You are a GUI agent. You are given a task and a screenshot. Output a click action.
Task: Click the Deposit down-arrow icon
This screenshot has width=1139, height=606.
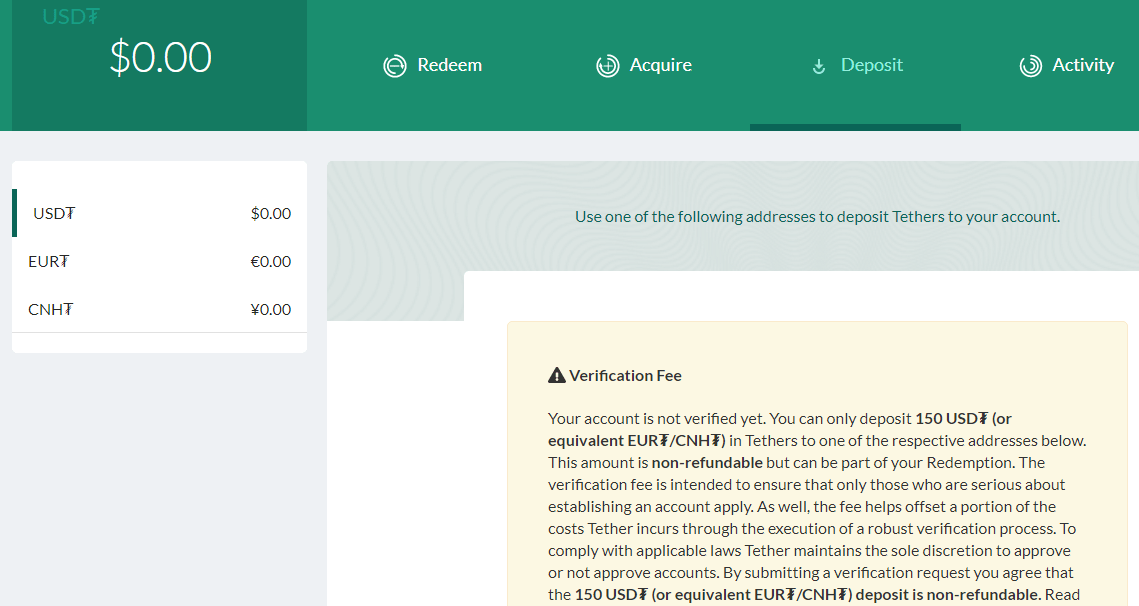[819, 67]
